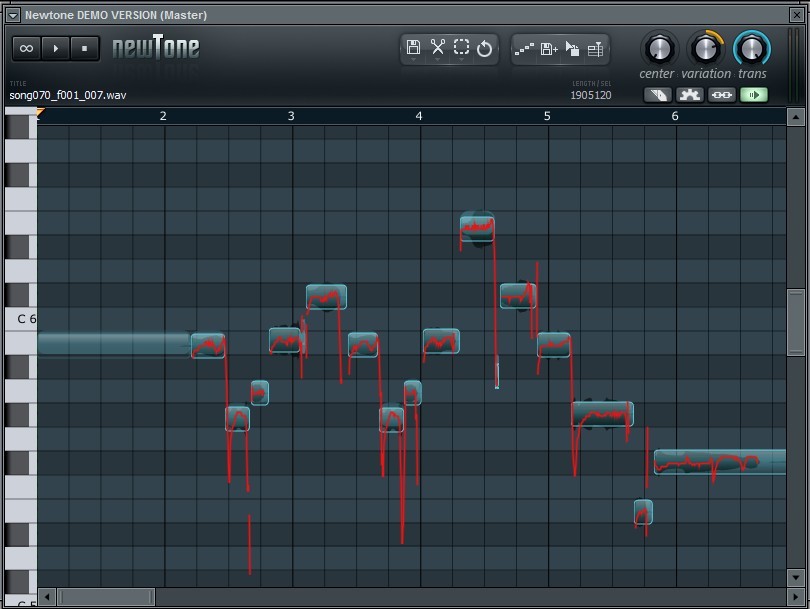810x609 pixels.
Task: Click the advanced settings gear button
Action: tap(690, 95)
